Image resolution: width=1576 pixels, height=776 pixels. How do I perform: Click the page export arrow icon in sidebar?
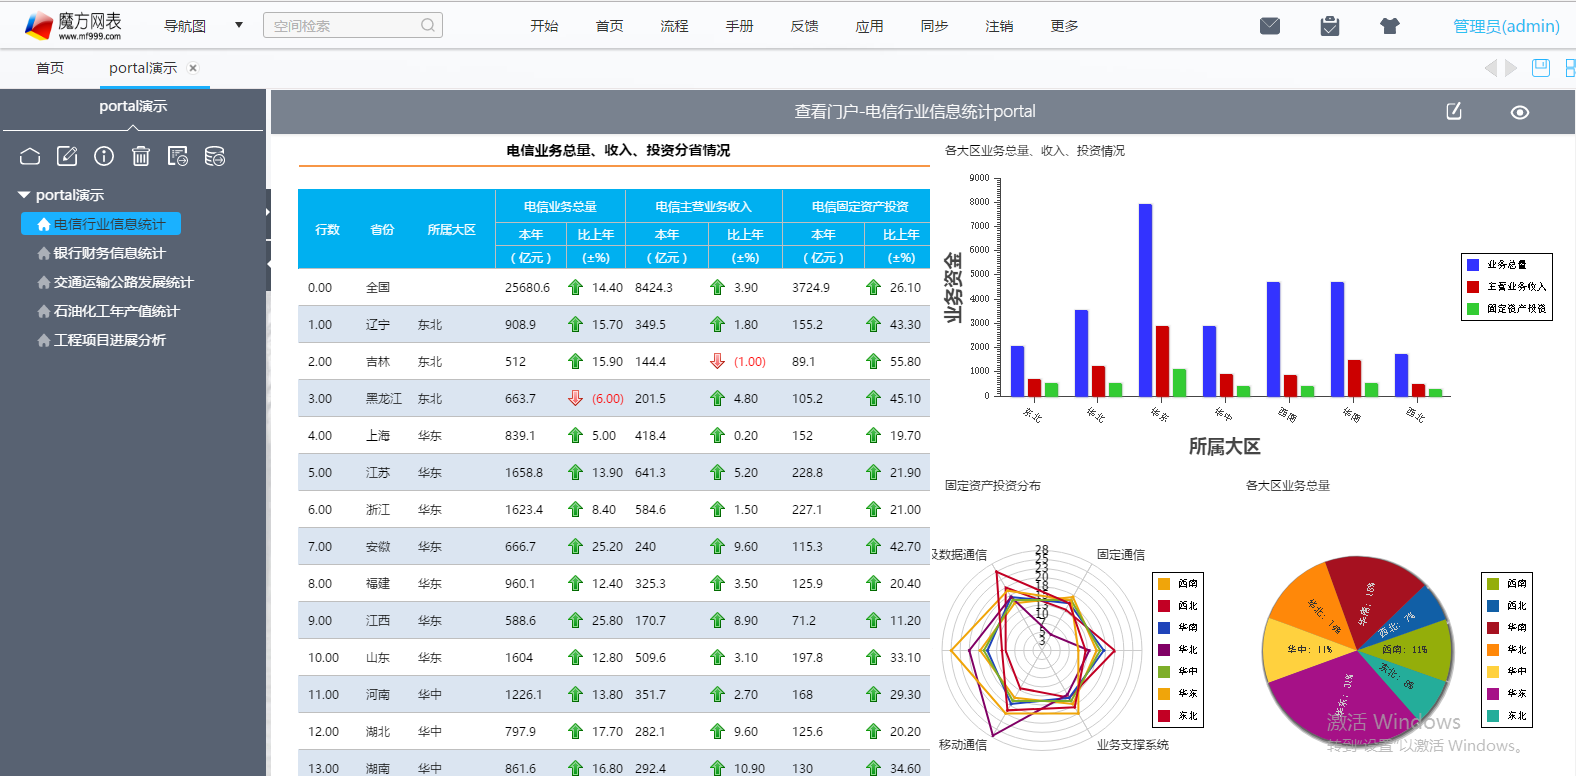tap(178, 156)
